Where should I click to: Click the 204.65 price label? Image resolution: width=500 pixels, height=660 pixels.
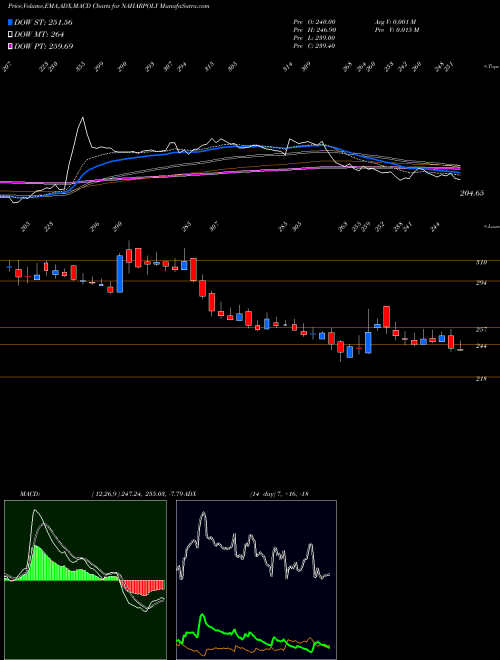click(x=471, y=193)
